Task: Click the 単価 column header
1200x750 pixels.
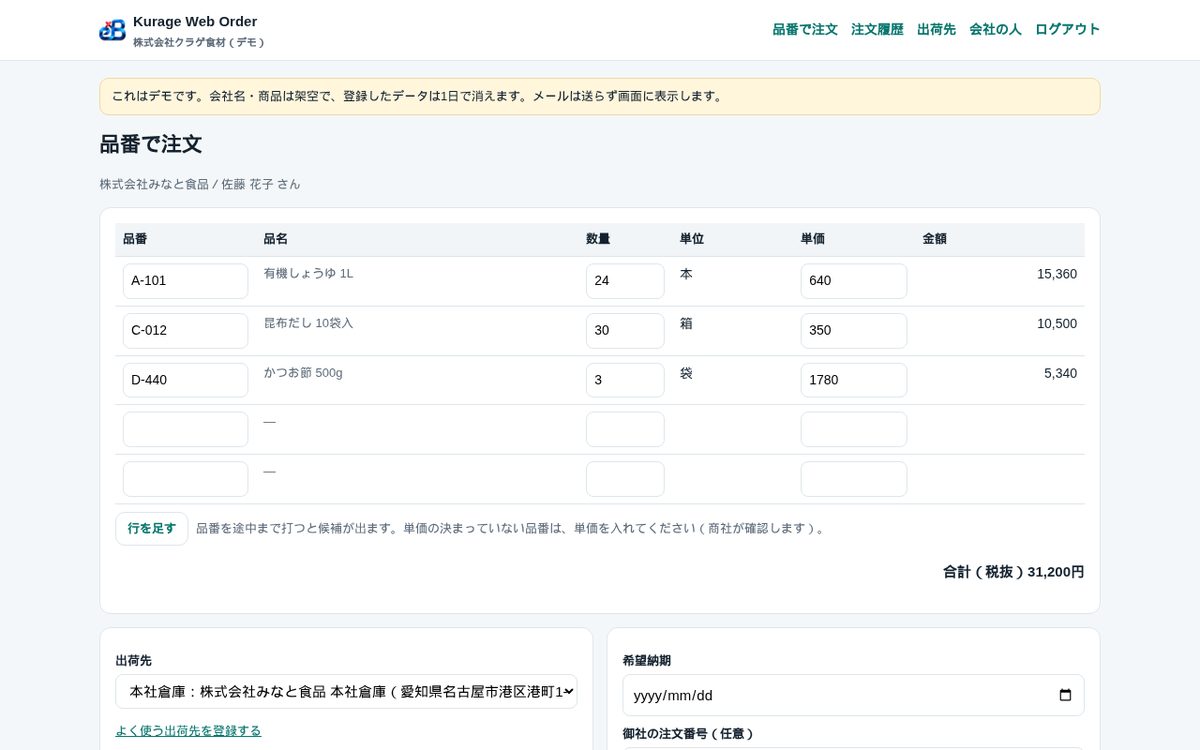Action: click(813, 239)
